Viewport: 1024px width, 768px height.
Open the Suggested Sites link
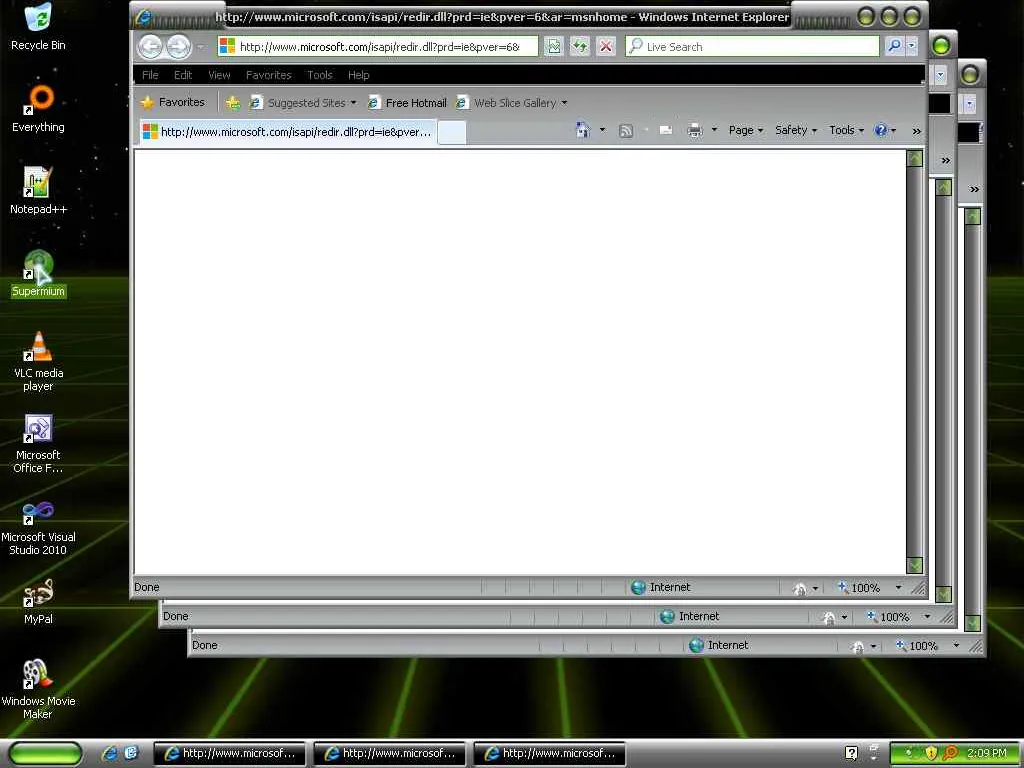pos(303,103)
